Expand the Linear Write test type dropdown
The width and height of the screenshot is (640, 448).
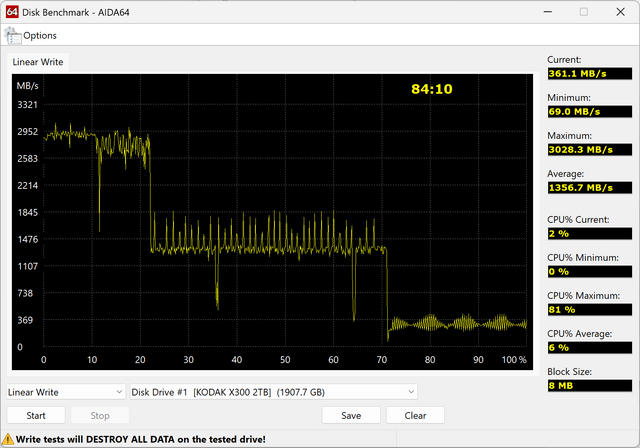tap(66, 392)
